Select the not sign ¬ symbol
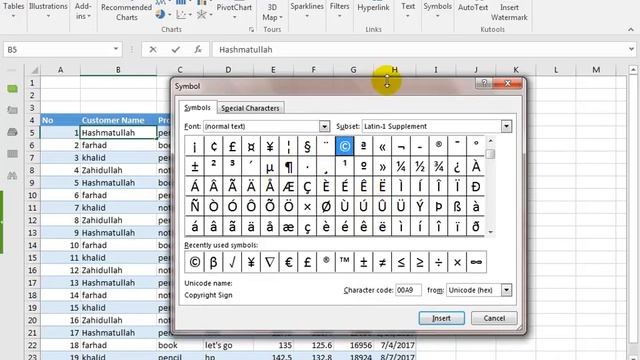The height and width of the screenshot is (360, 640). click(x=401, y=146)
